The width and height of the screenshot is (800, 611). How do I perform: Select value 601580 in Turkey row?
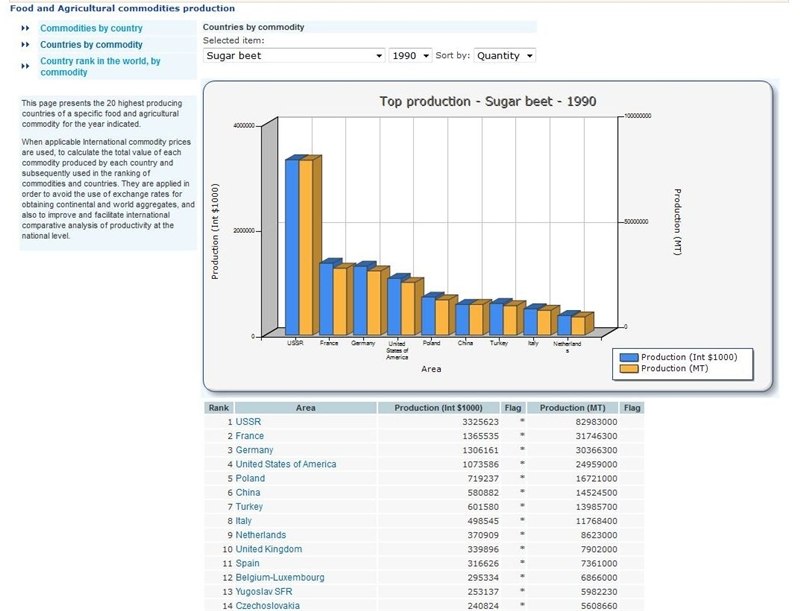[483, 507]
